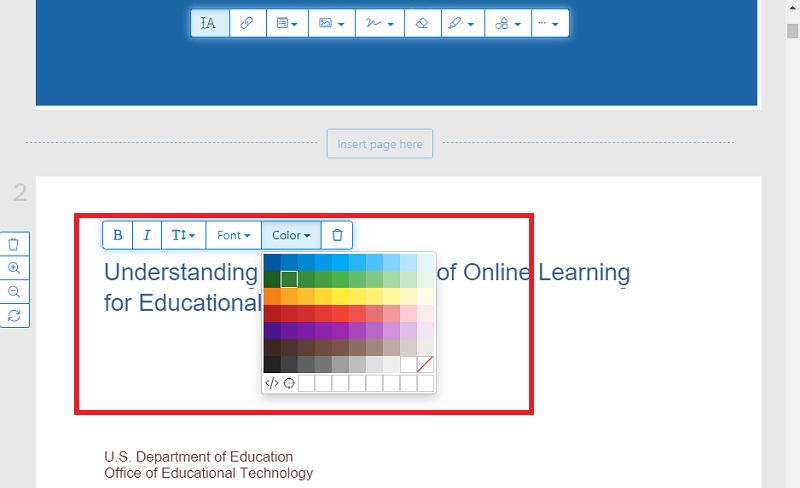Open the Forms tool dropdown
Viewport: 800px width, 488px height.
pos(287,23)
